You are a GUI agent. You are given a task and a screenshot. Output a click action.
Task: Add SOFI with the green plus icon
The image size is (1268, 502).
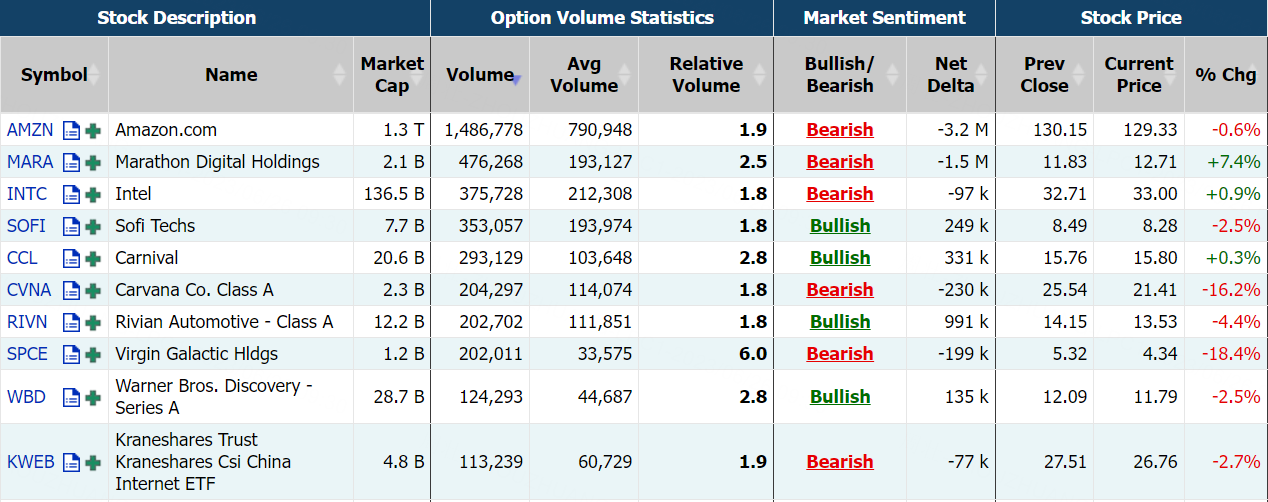pos(93,226)
